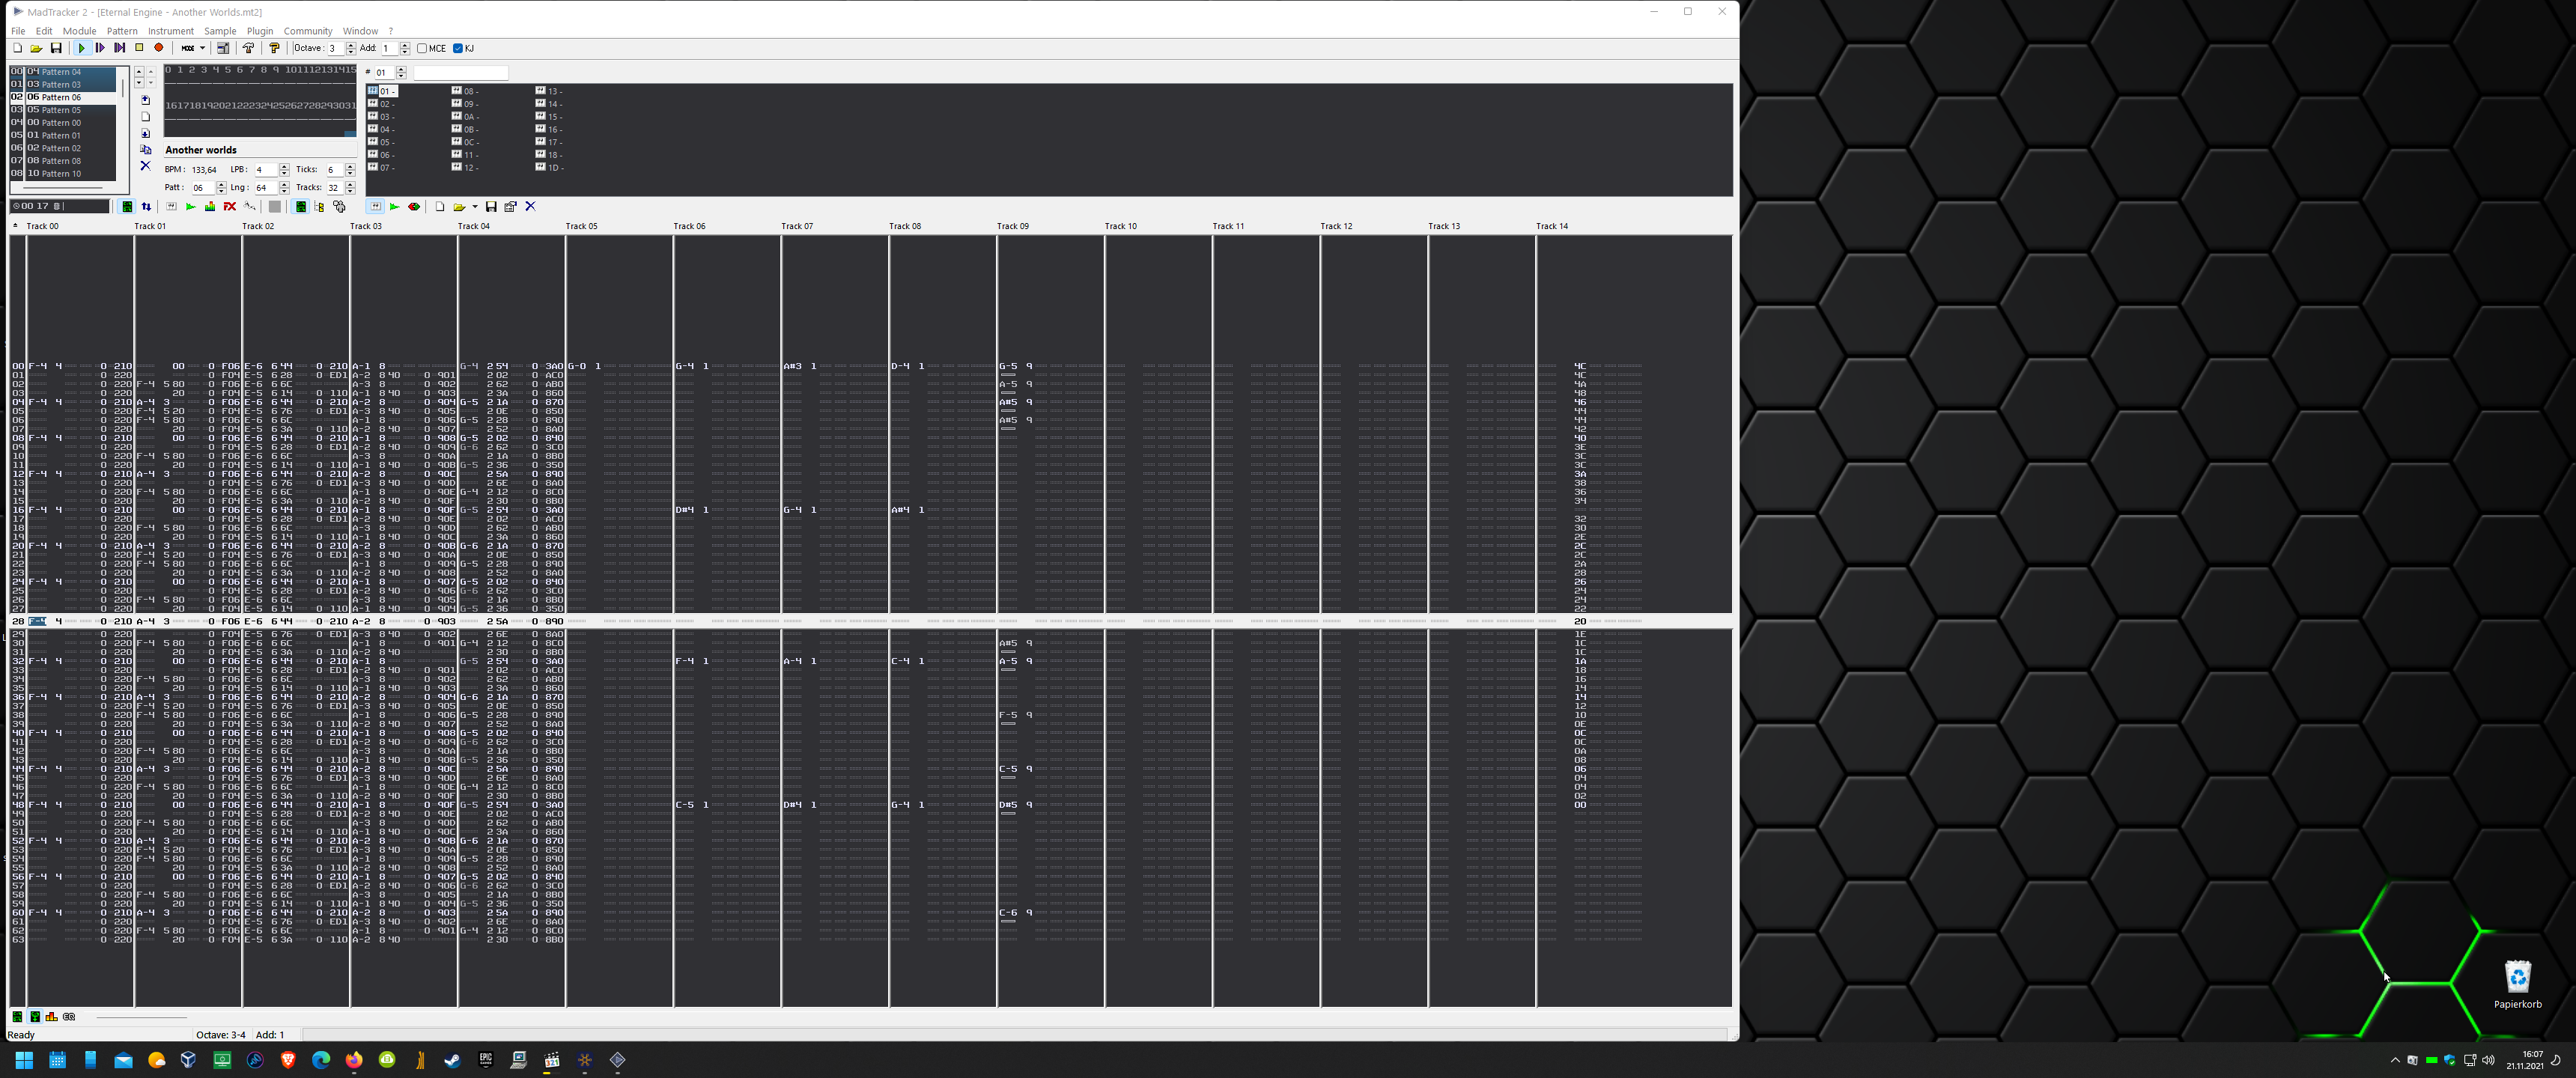Open the yellow help hammer icon
Image resolution: width=2576 pixels, height=1078 pixels.
point(274,48)
